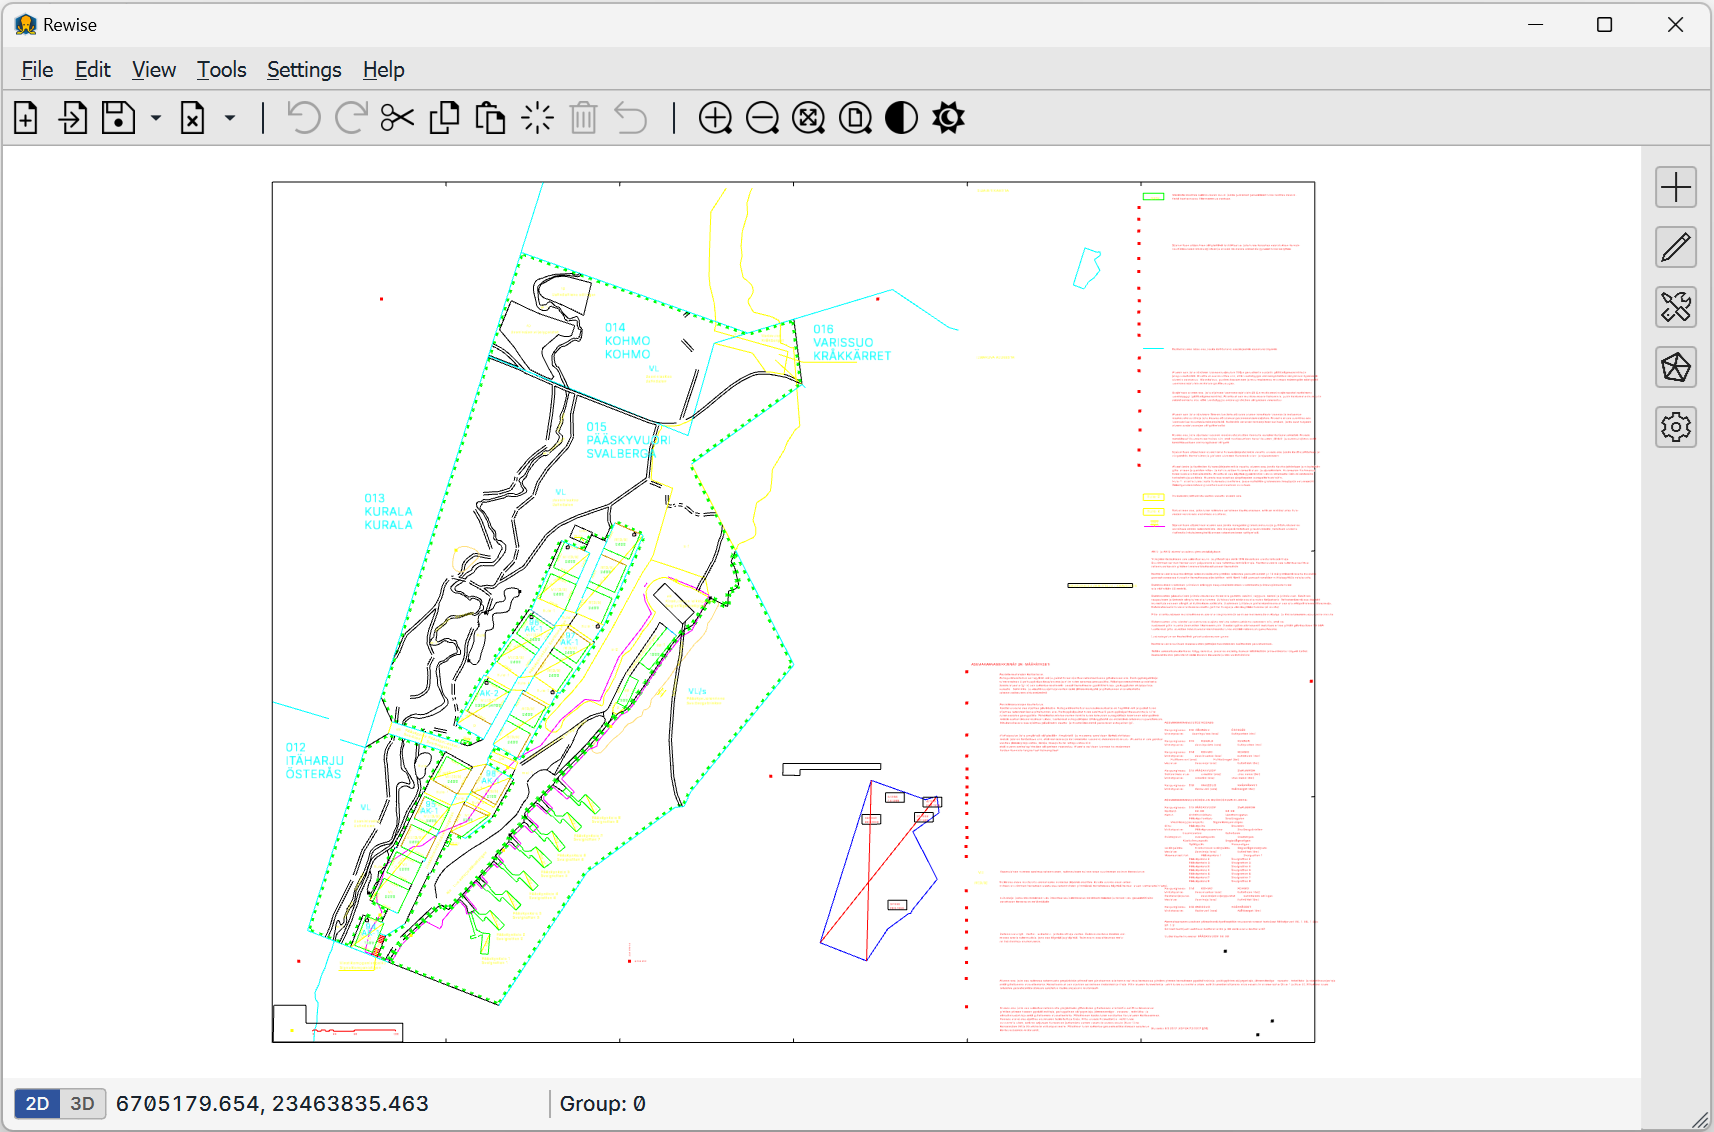The image size is (1714, 1132).
Task: Click the Copy icon
Action: click(444, 118)
